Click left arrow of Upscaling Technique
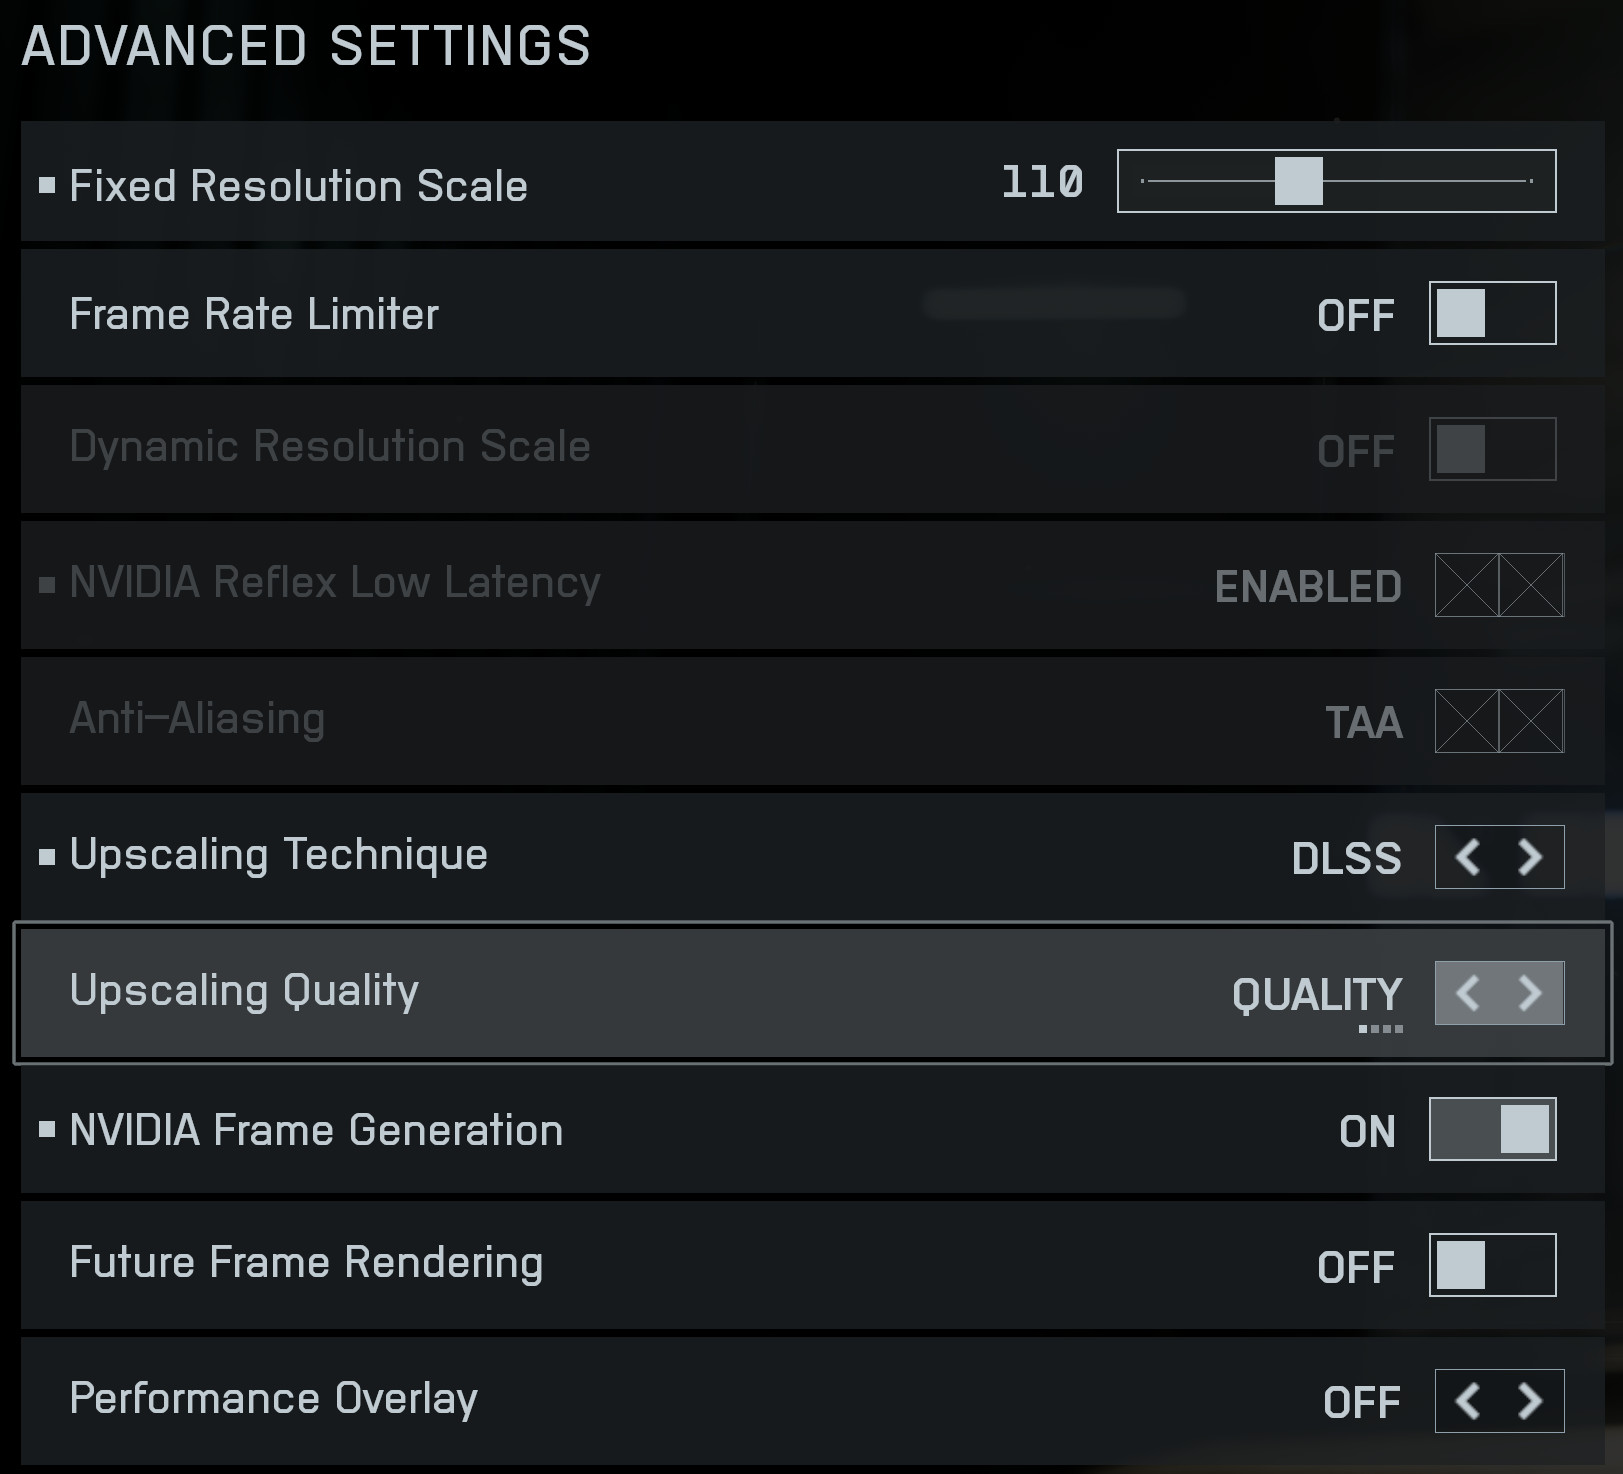The height and width of the screenshot is (1474, 1623). coord(1467,857)
